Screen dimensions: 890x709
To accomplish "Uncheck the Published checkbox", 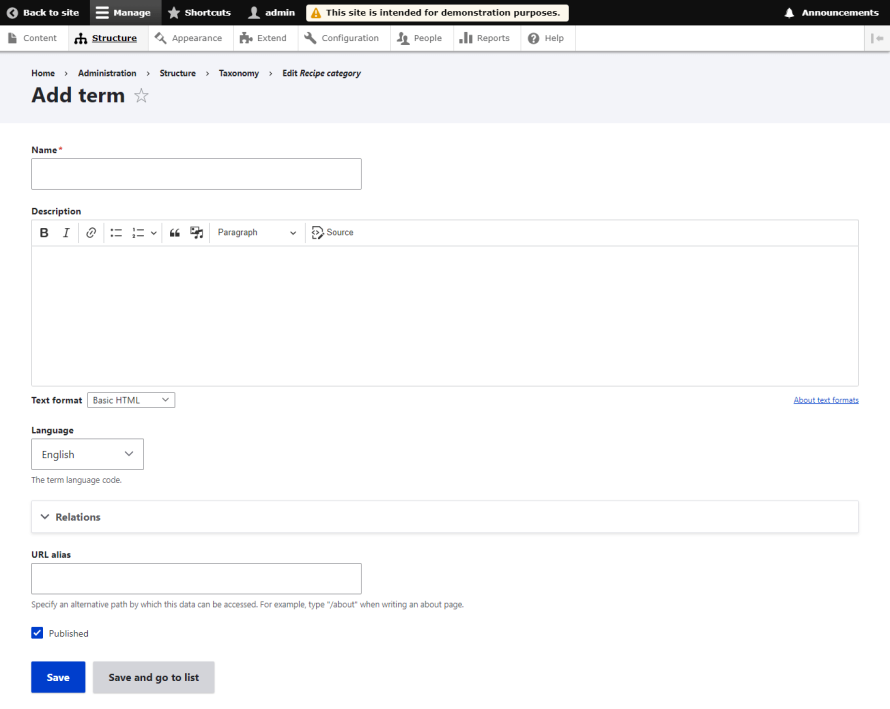I will [x=37, y=633].
